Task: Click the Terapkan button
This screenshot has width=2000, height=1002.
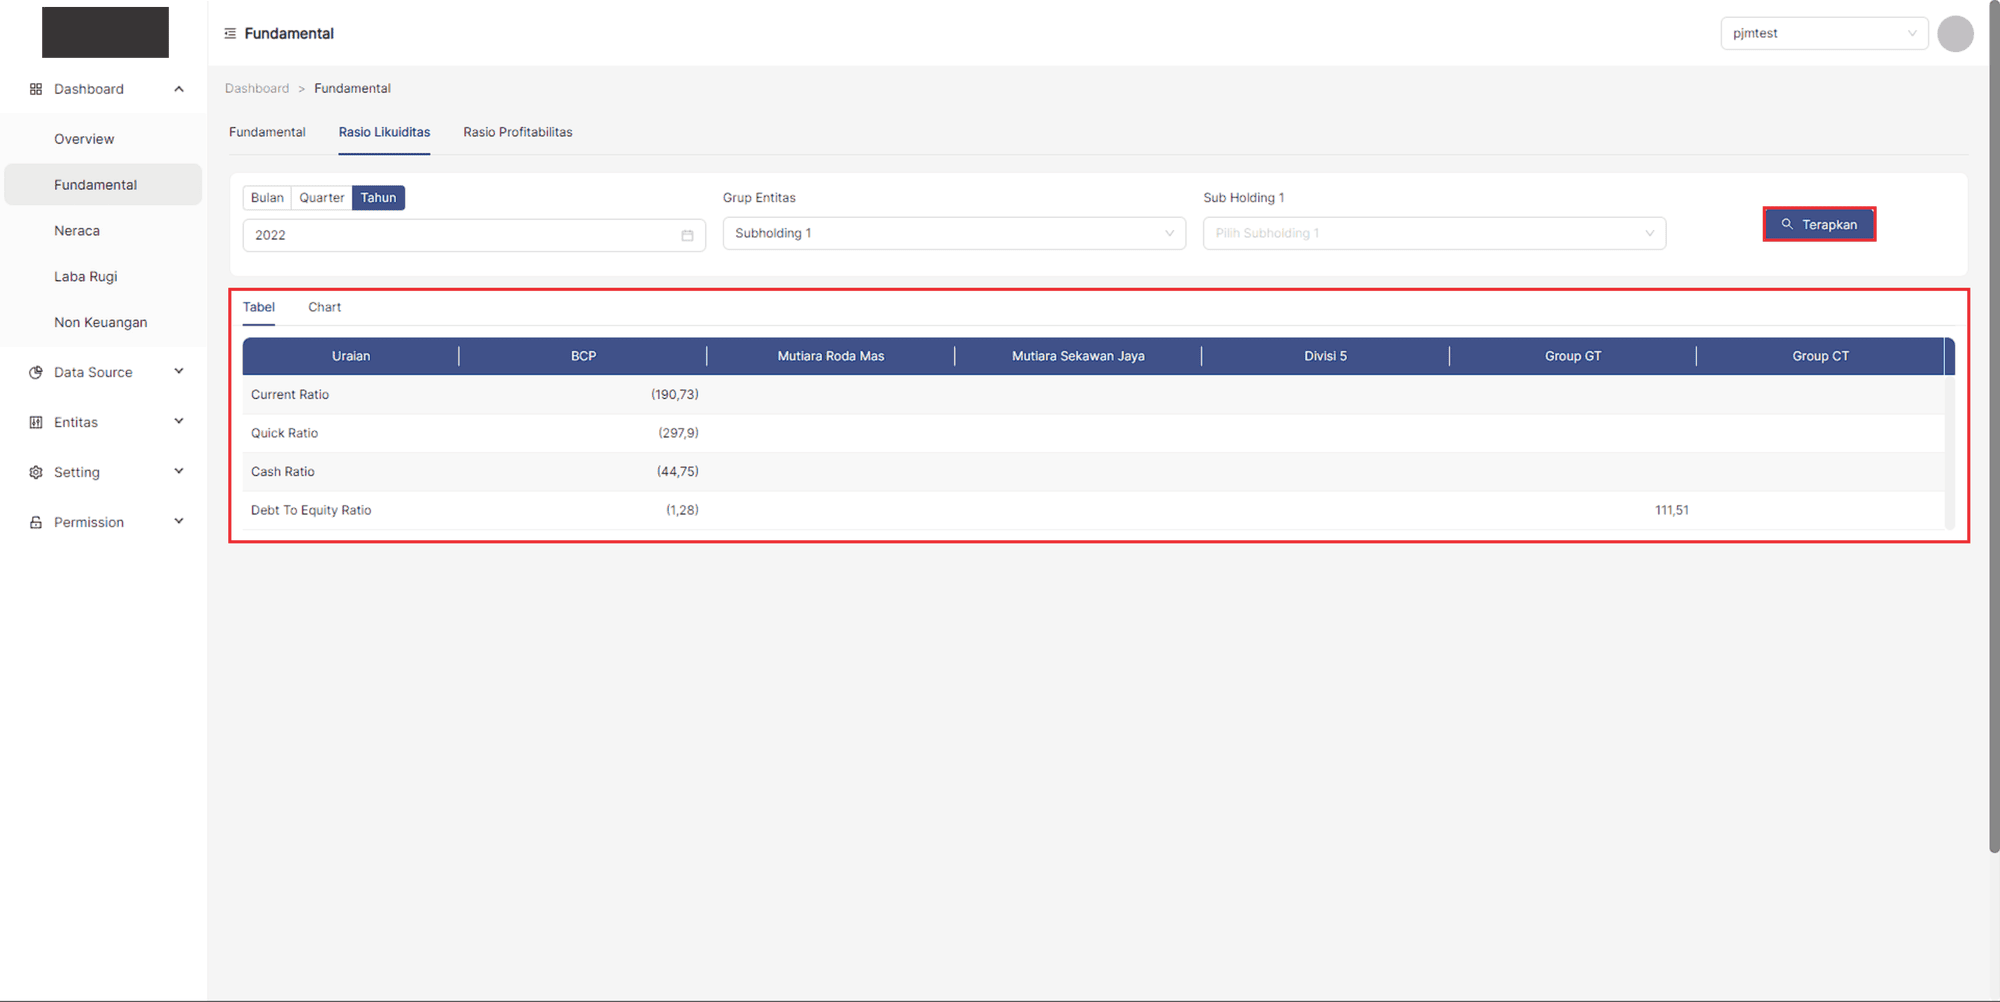Action: click(x=1818, y=225)
